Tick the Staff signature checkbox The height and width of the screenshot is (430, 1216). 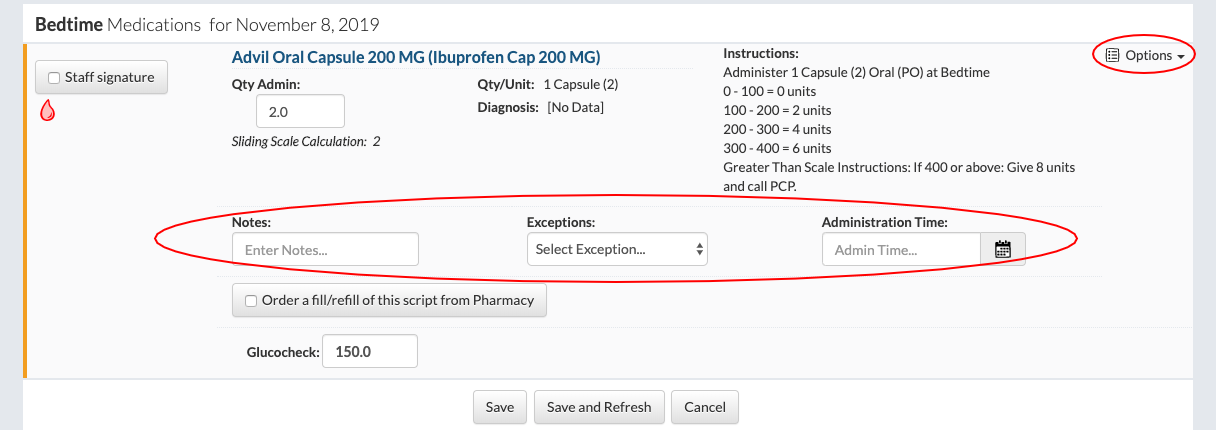pyautogui.click(x=54, y=78)
